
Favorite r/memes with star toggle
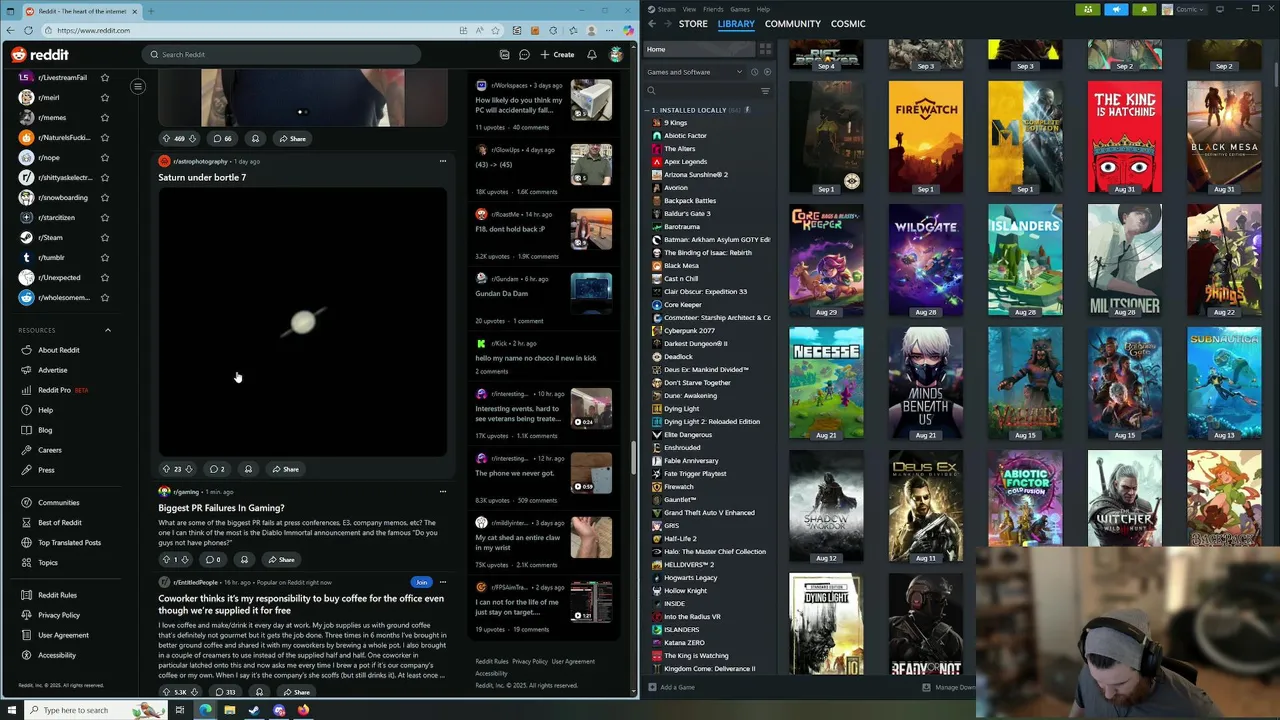pyautogui.click(x=105, y=117)
